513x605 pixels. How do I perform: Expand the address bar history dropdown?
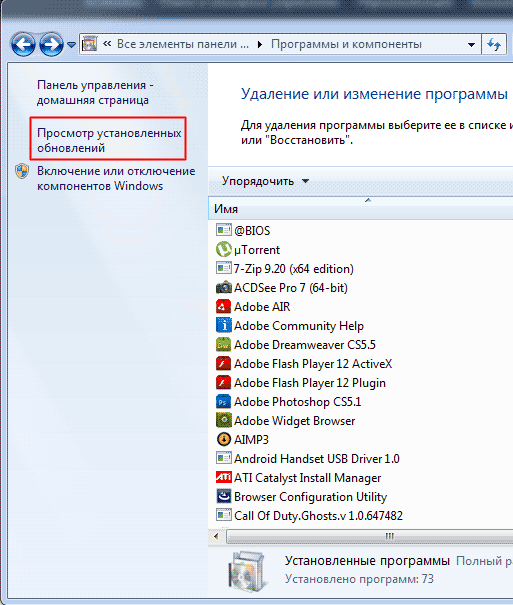tap(471, 45)
